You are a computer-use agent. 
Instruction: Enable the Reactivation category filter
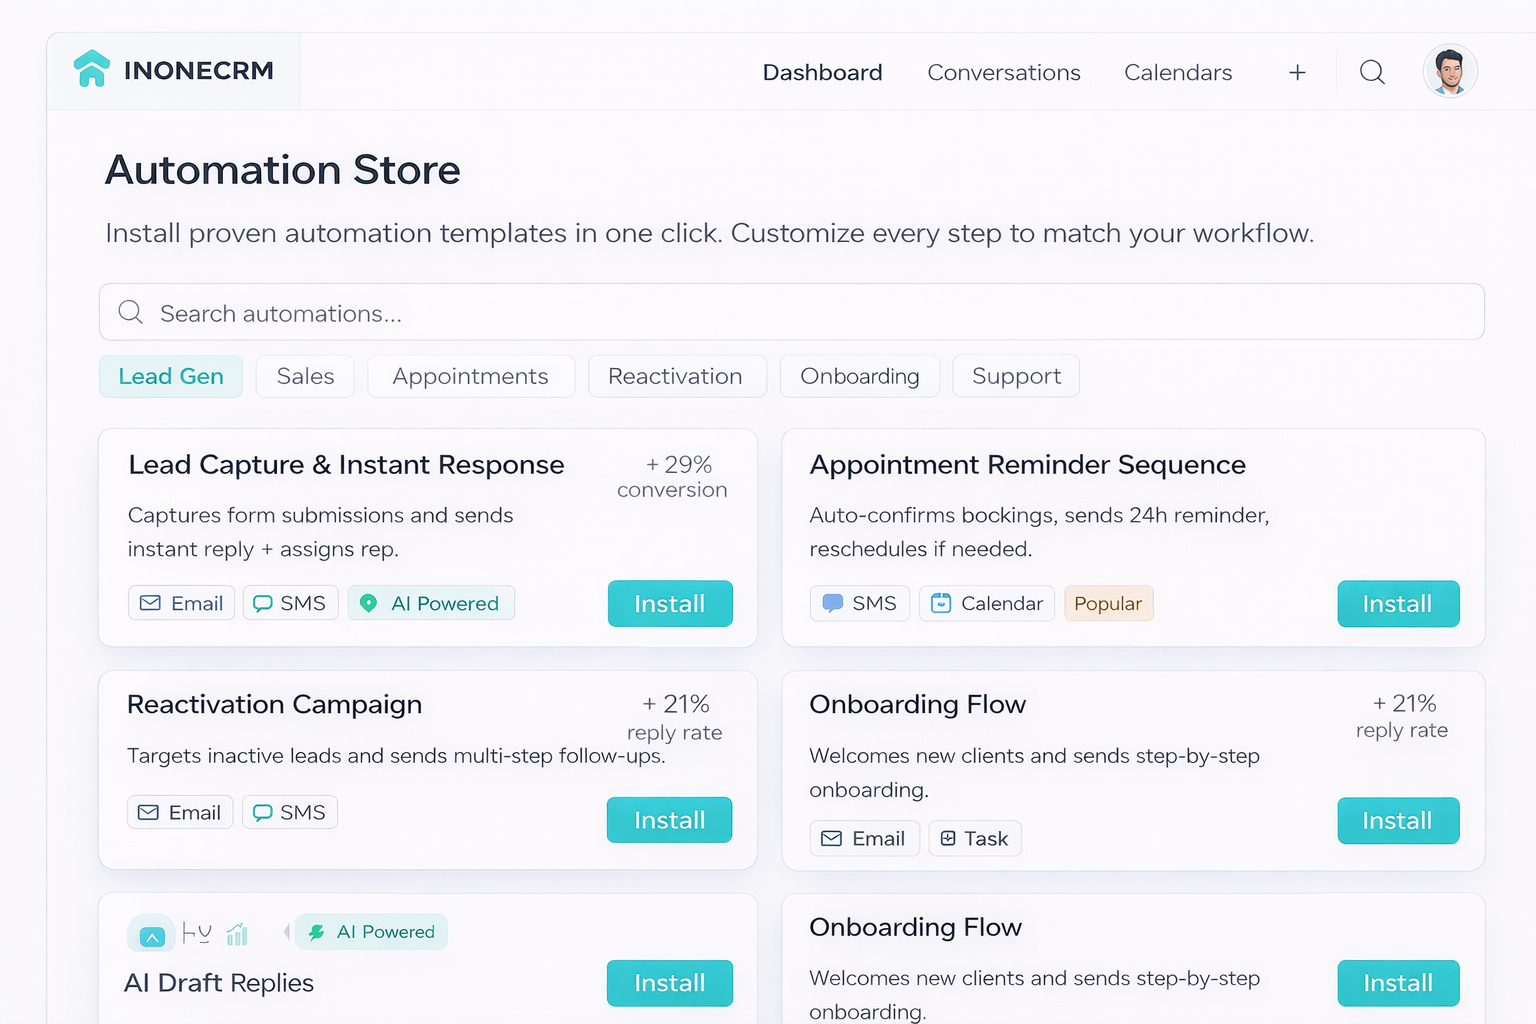(x=676, y=376)
